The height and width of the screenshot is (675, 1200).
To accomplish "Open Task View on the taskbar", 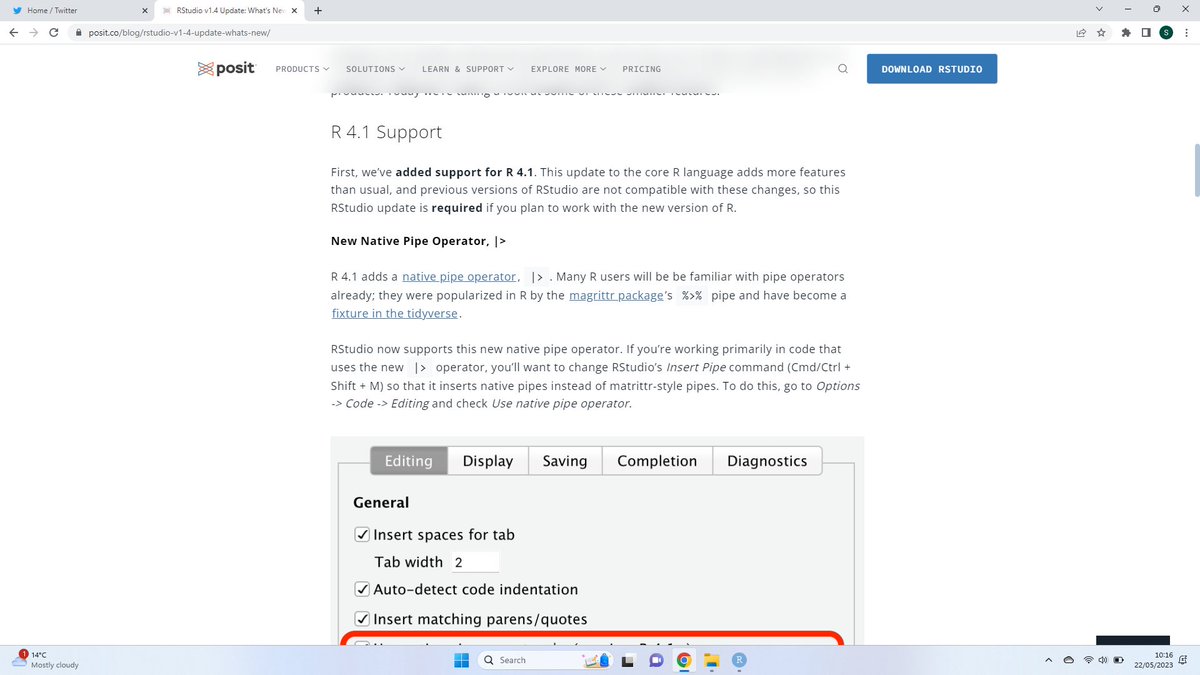I will tap(629, 660).
